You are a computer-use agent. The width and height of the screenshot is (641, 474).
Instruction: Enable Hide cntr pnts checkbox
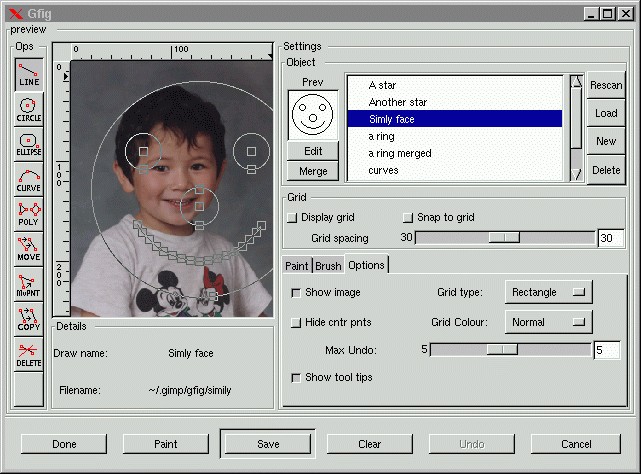pyautogui.click(x=295, y=323)
